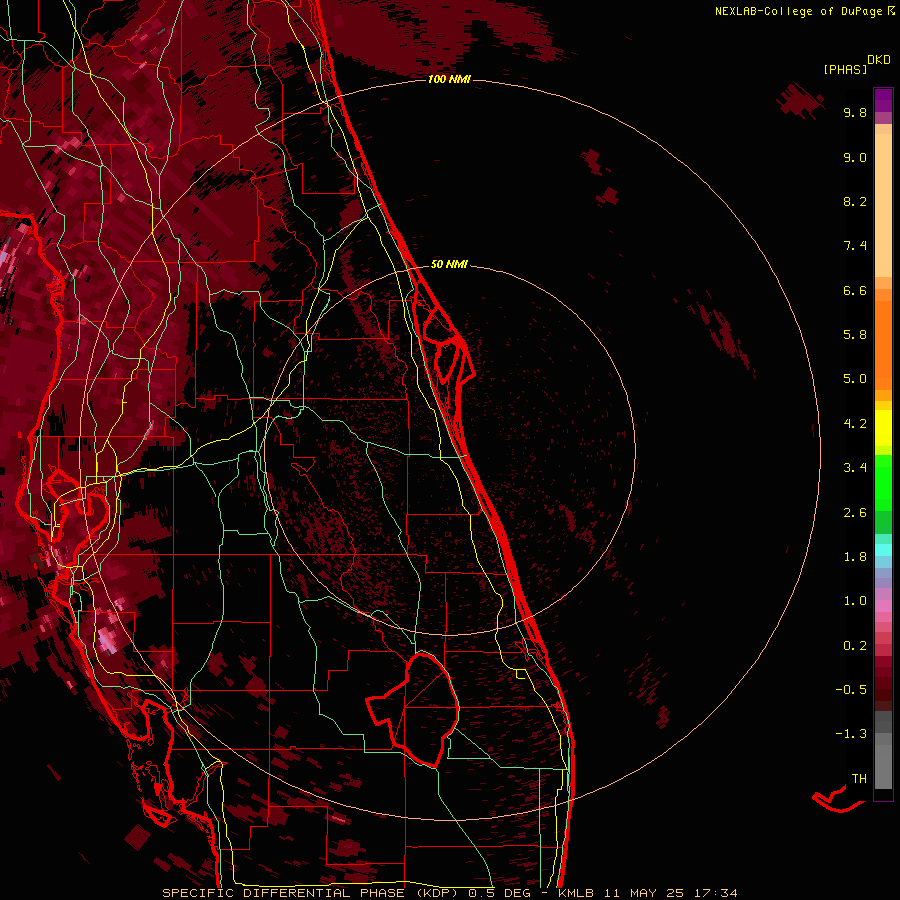The height and width of the screenshot is (900, 900).
Task: Click the 5.8 scale value
Action: click(x=855, y=335)
